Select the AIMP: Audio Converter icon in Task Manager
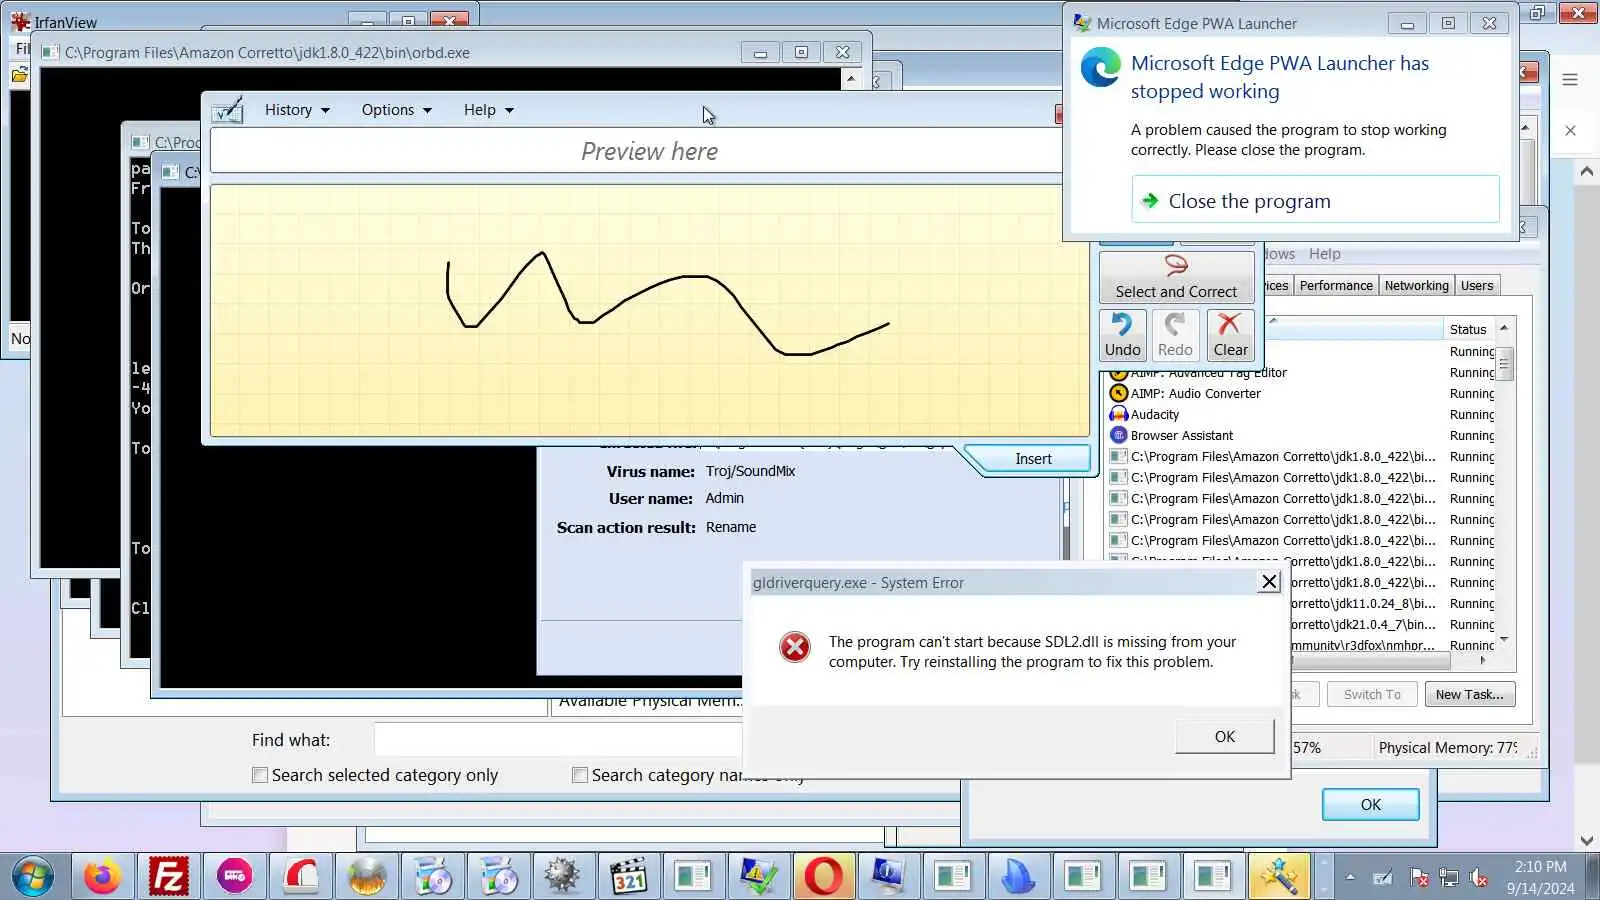Viewport: 1600px width, 900px height. click(x=1119, y=394)
